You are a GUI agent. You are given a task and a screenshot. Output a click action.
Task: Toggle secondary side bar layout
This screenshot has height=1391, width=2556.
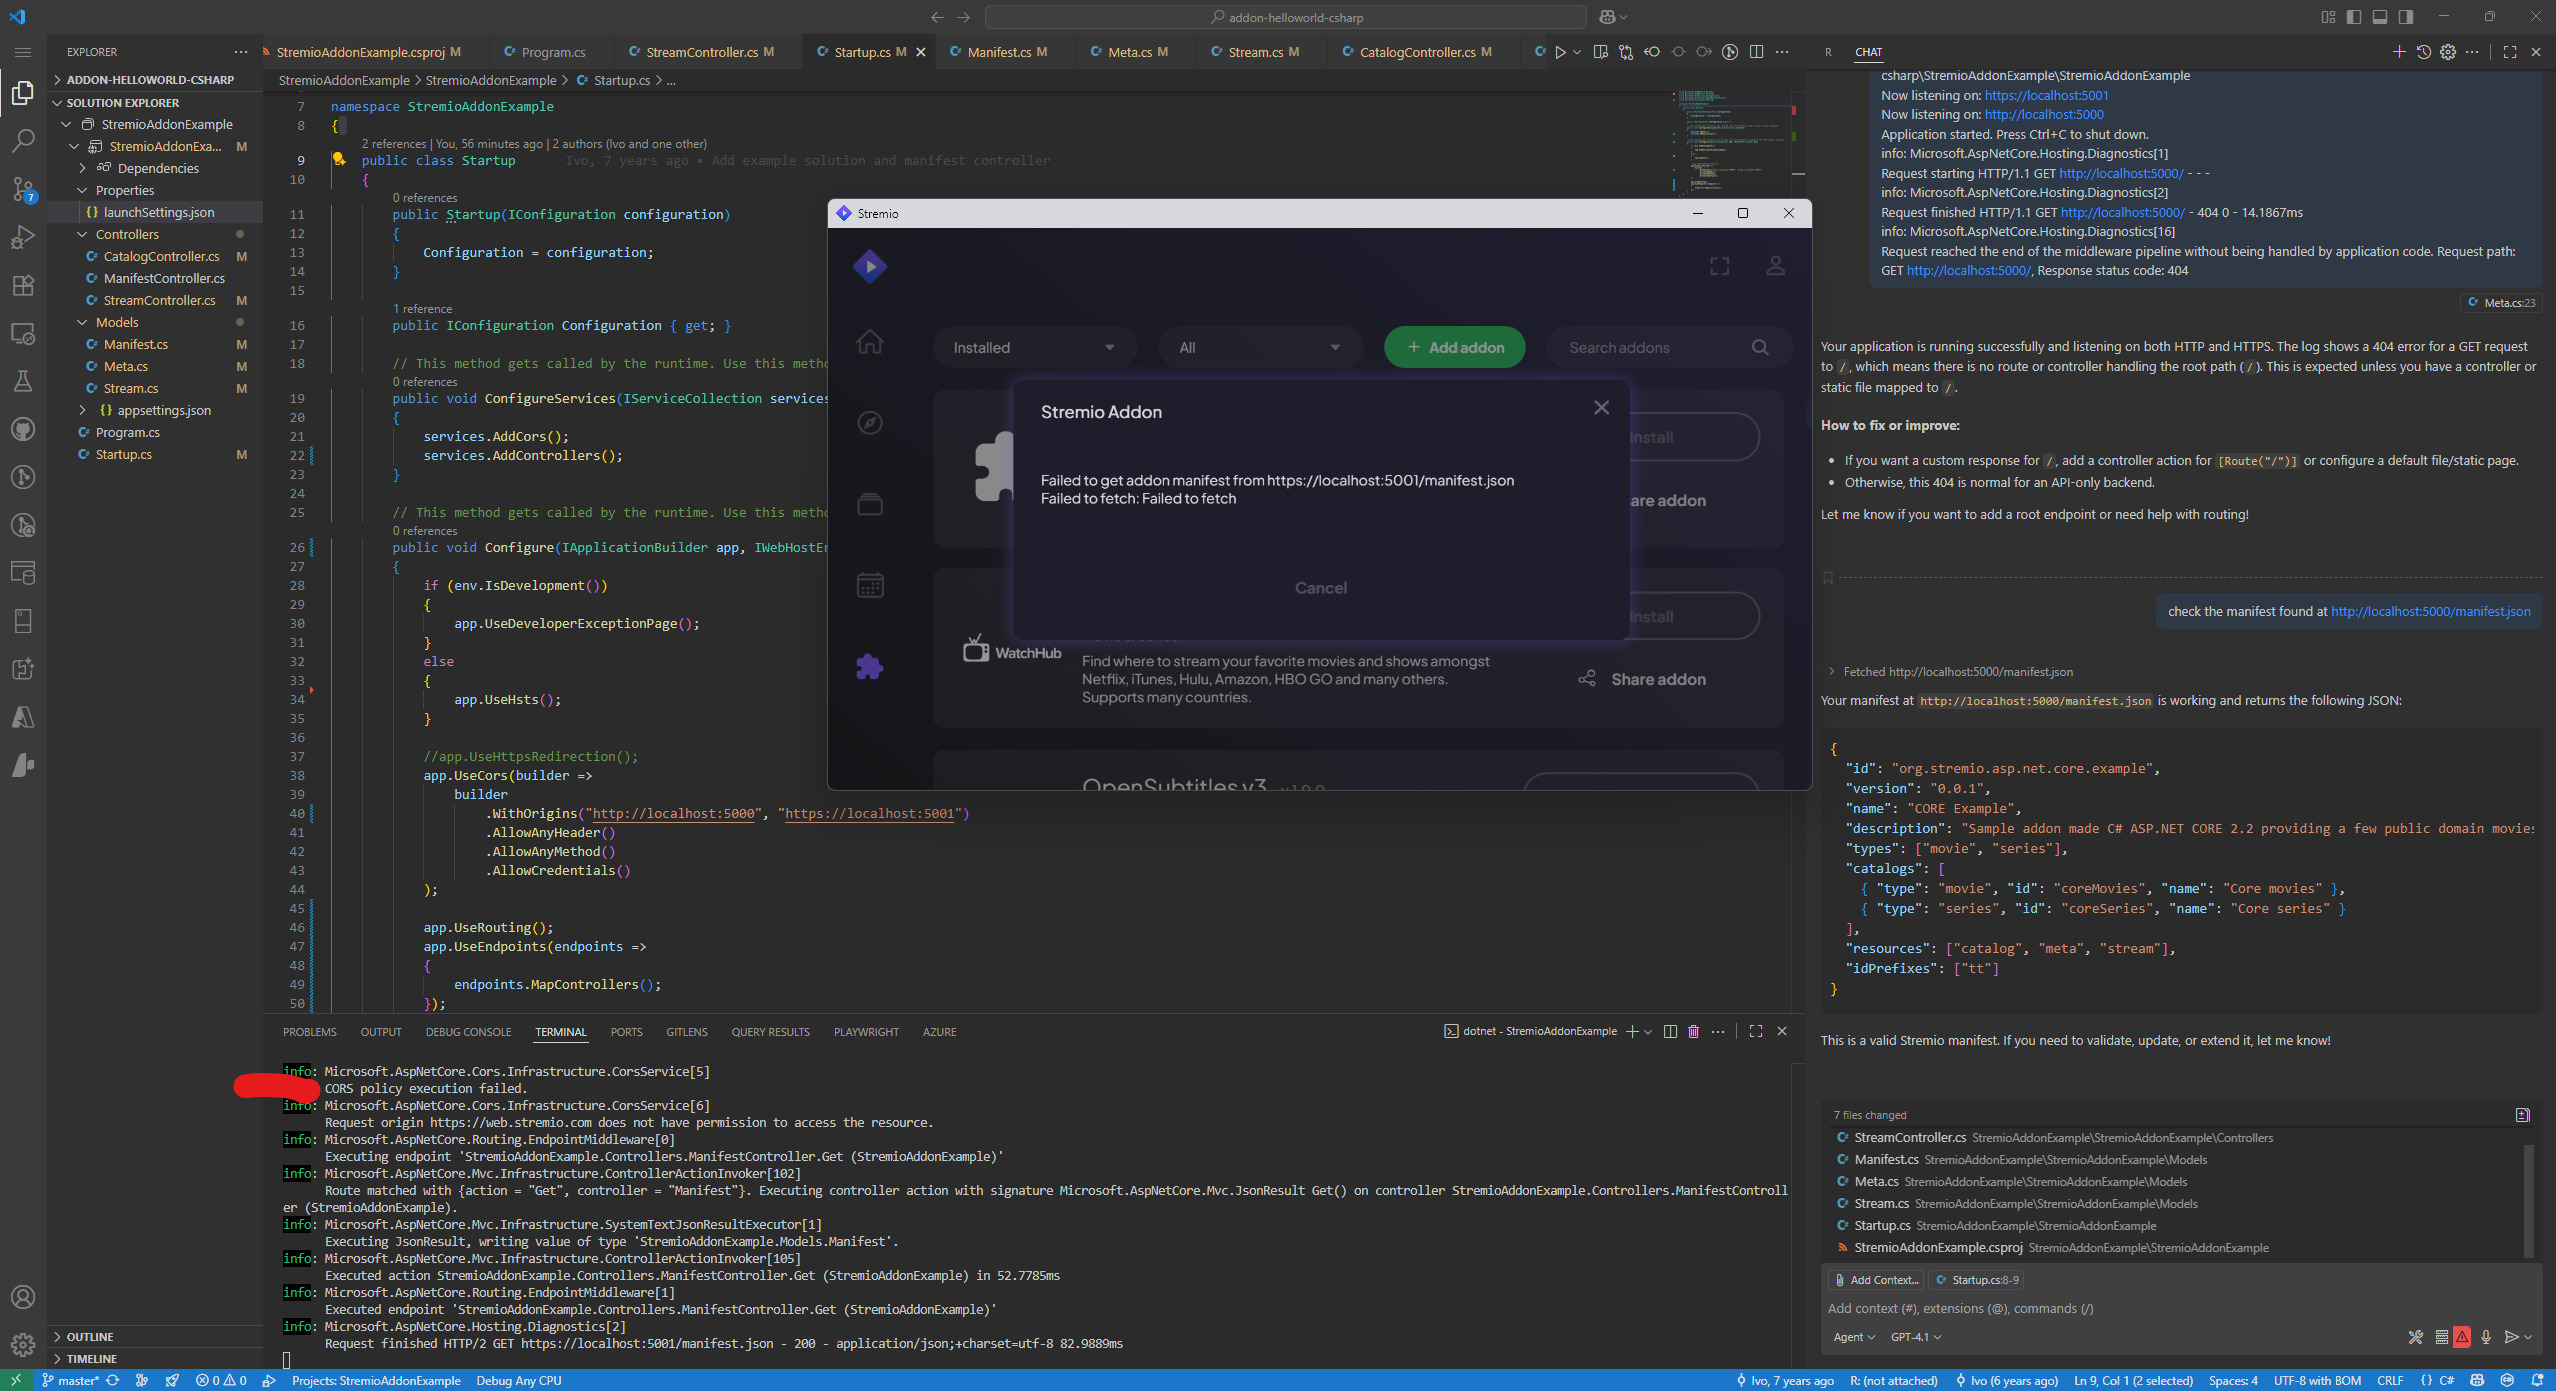click(2406, 17)
